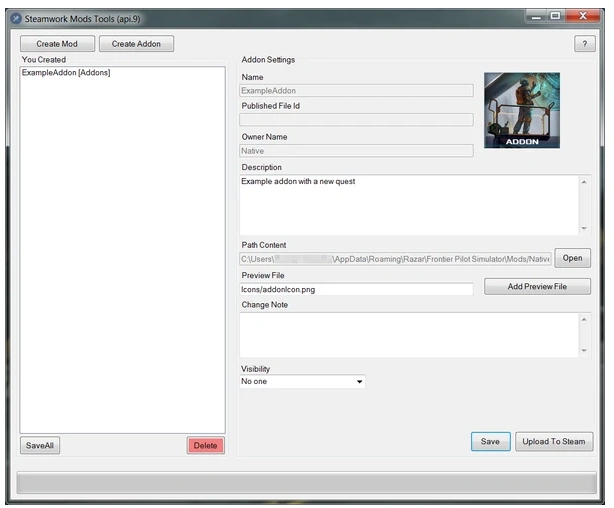
Task: Click the Path Content field
Action: (395, 259)
